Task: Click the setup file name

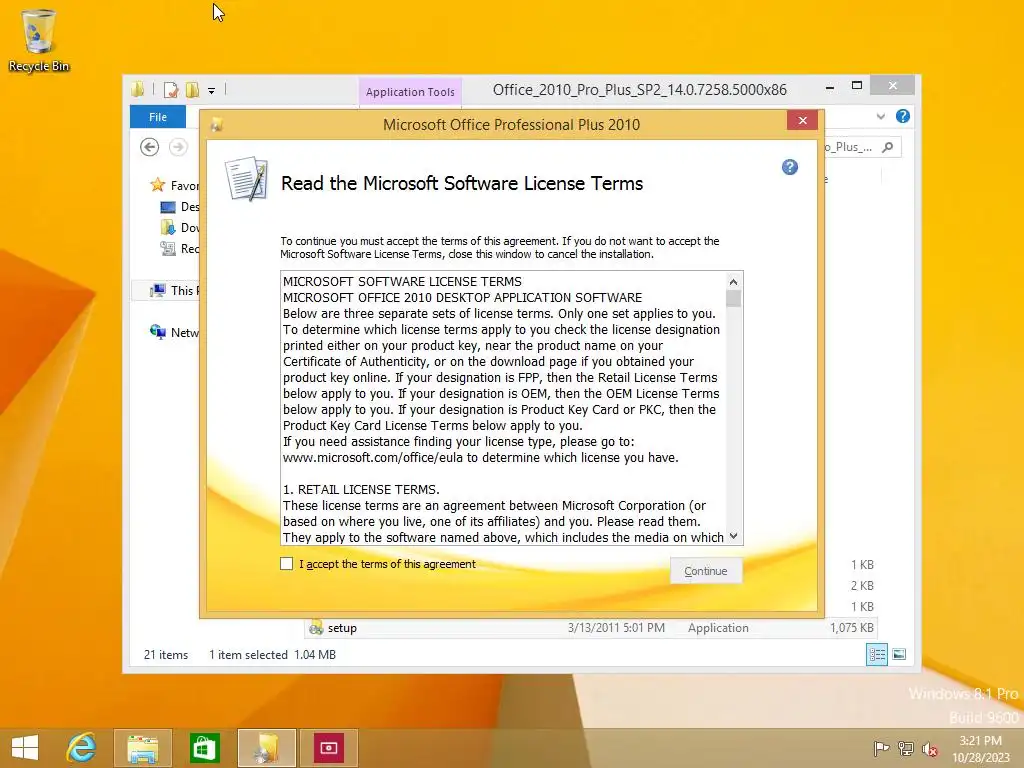Action: click(342, 628)
